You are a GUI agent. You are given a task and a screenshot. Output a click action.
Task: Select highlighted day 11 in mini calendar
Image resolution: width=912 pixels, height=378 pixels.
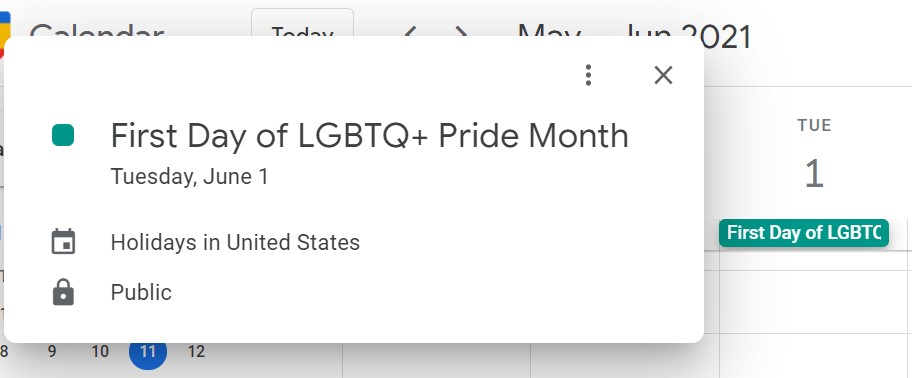[x=148, y=351]
